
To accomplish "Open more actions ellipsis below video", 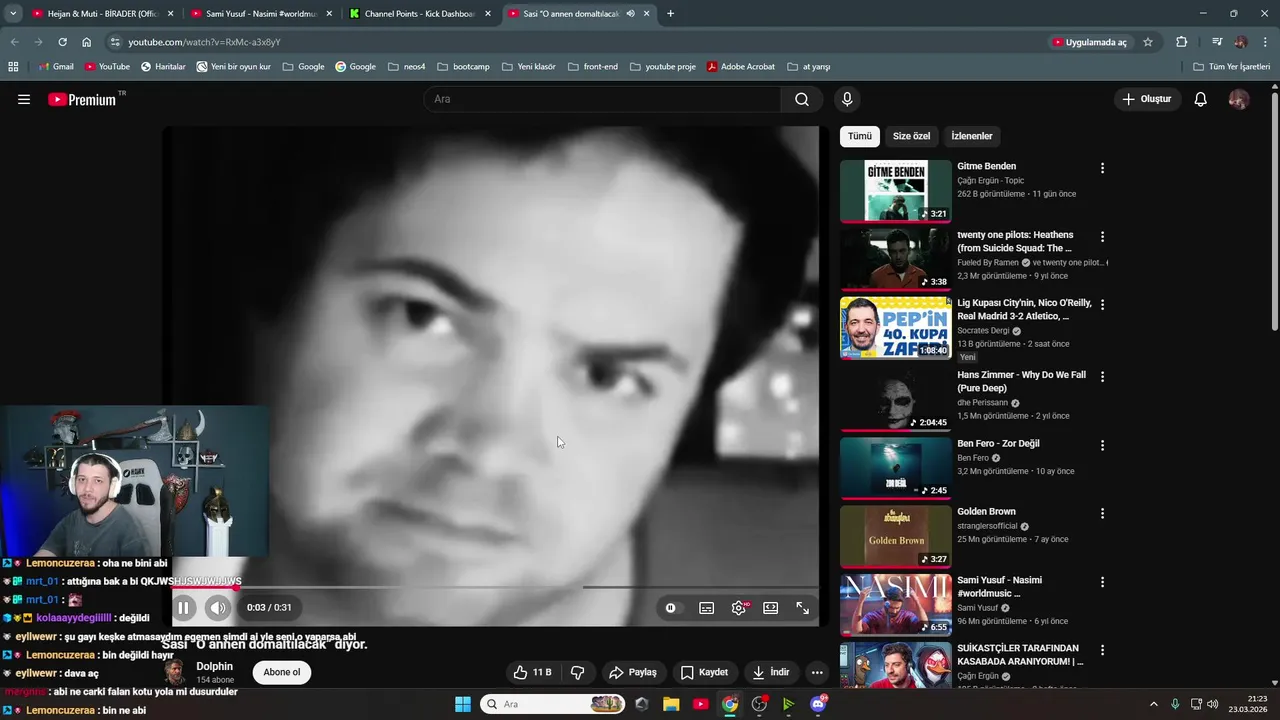I will pyautogui.click(x=817, y=672).
